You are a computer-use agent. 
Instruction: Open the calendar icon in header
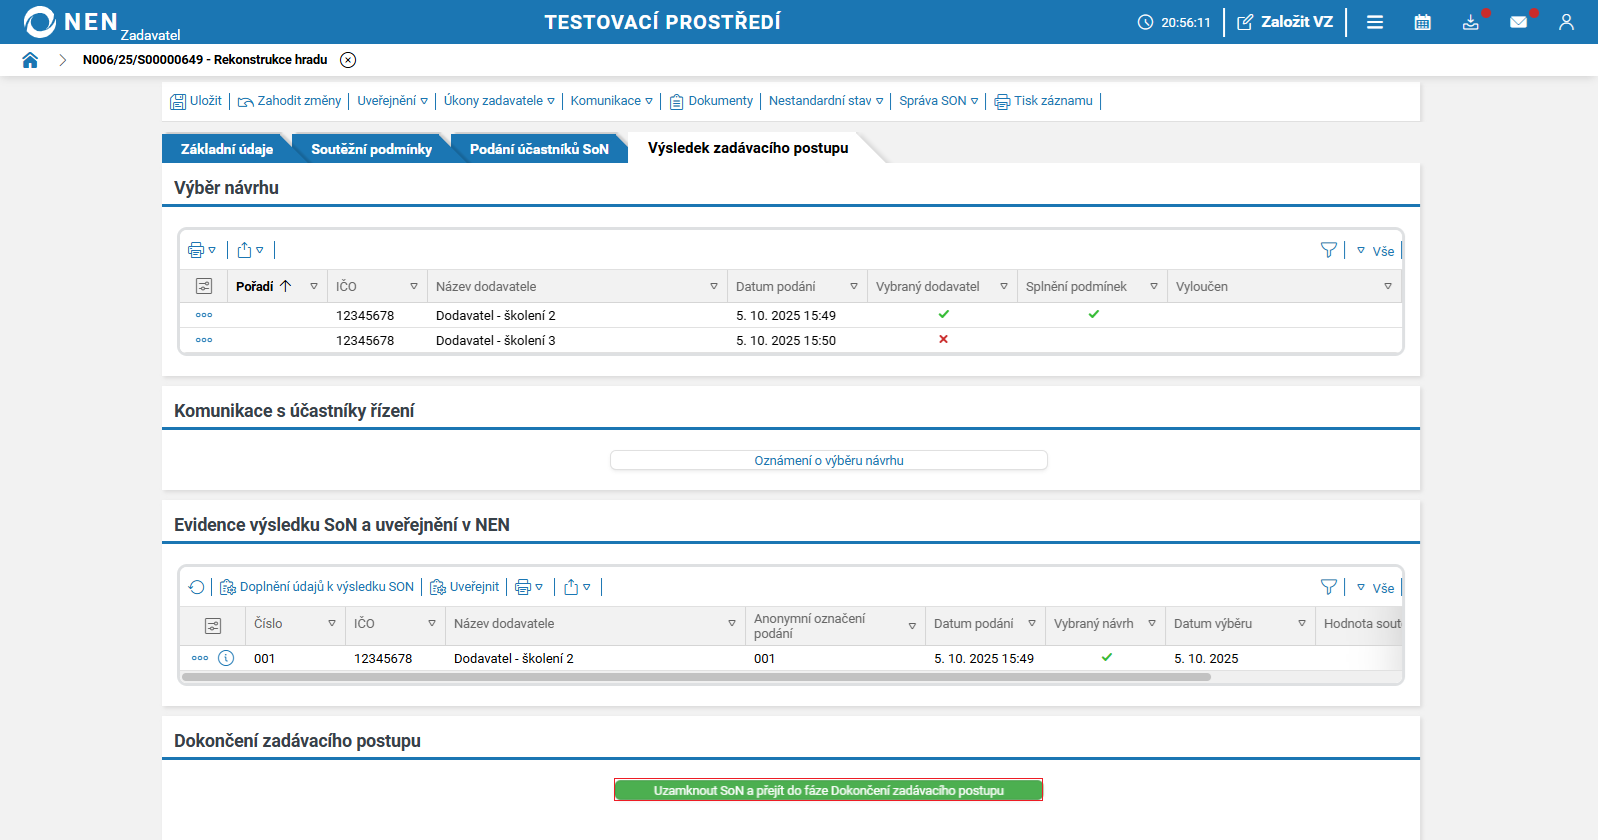(x=1422, y=22)
